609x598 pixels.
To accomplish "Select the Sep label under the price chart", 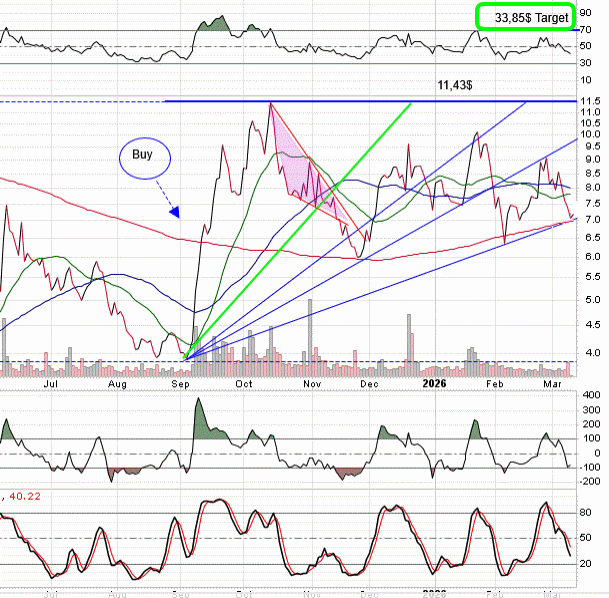I will [x=181, y=383].
